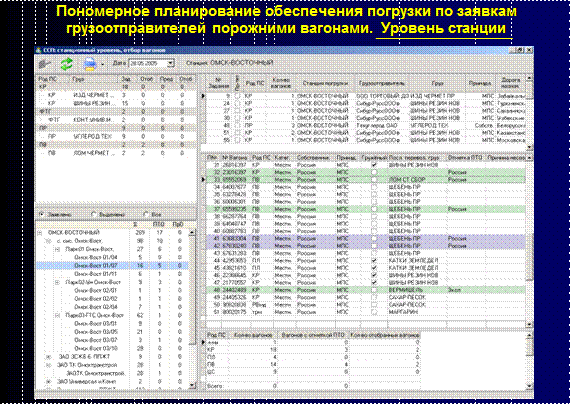Select wagon row 48 with ВЕРМИШЕЛЬ
The height and width of the screenshot is (404, 570).
(366, 290)
